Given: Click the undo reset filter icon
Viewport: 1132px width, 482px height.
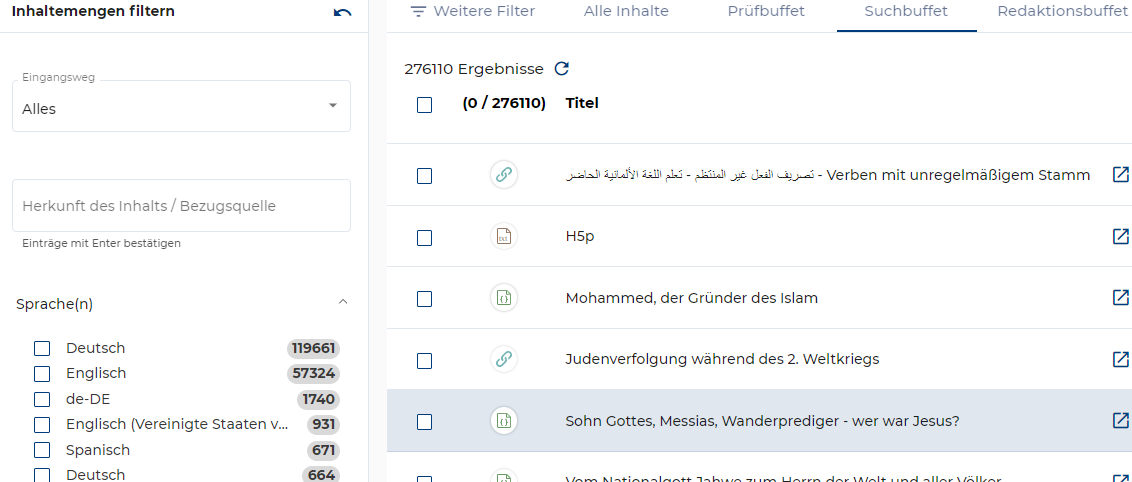Looking at the screenshot, I should coord(342,13).
